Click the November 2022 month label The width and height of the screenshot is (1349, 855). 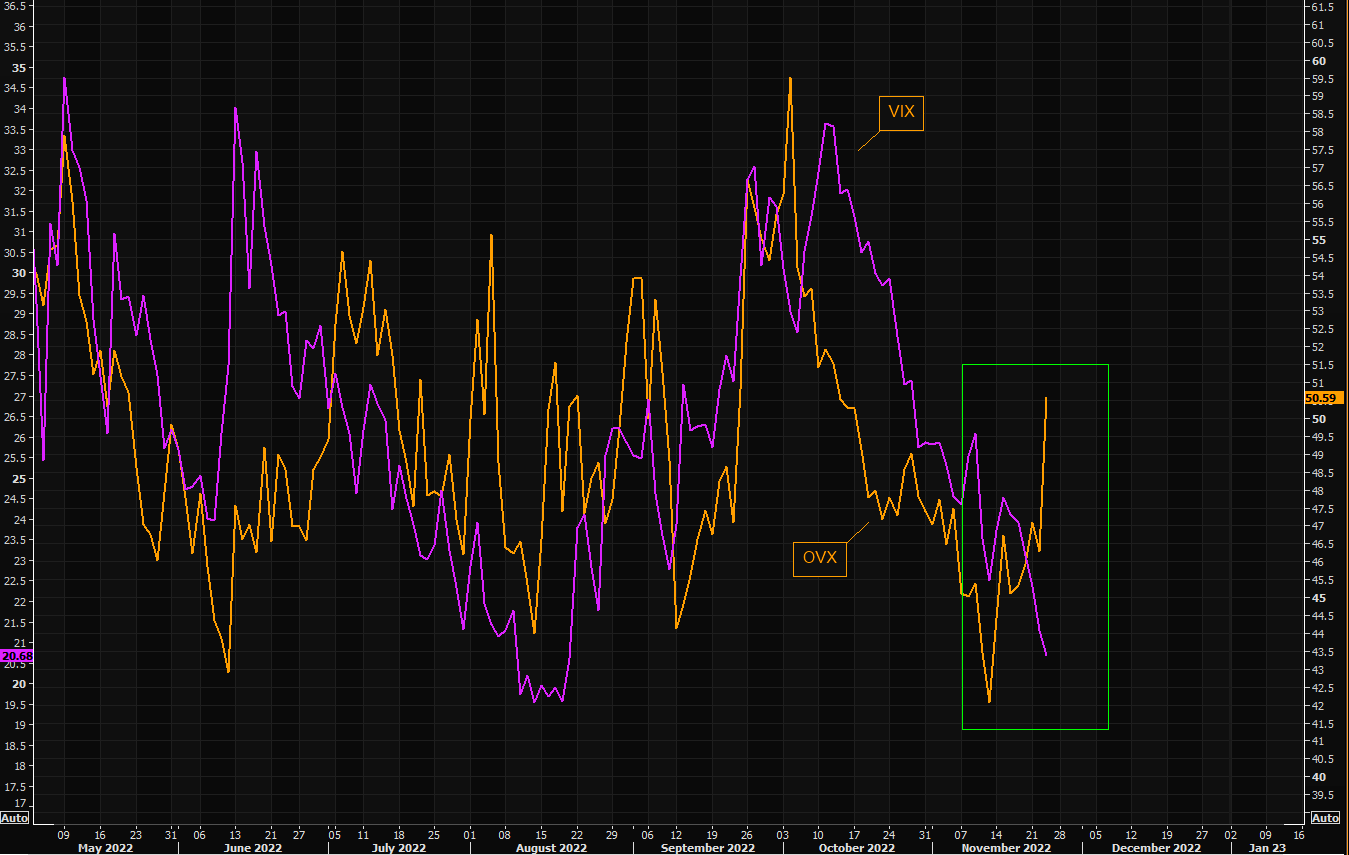1007,847
